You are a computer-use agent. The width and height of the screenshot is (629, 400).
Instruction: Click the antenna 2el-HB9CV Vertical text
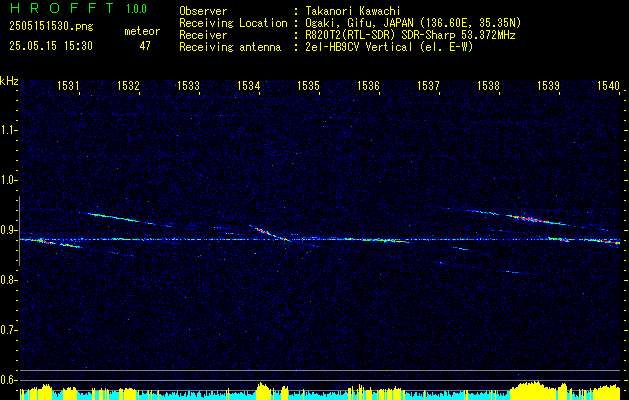click(x=359, y=47)
